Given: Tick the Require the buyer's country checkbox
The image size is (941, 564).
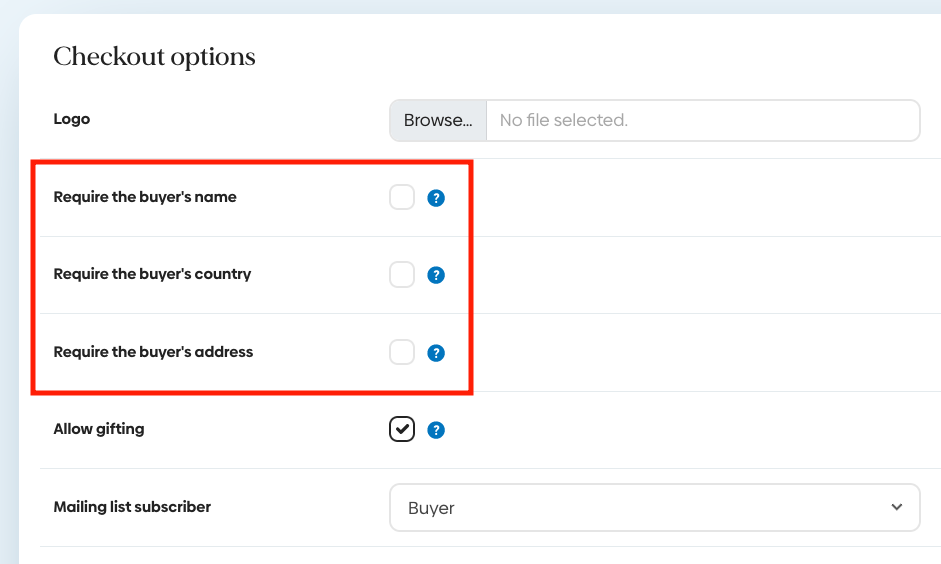Looking at the screenshot, I should coord(402,274).
